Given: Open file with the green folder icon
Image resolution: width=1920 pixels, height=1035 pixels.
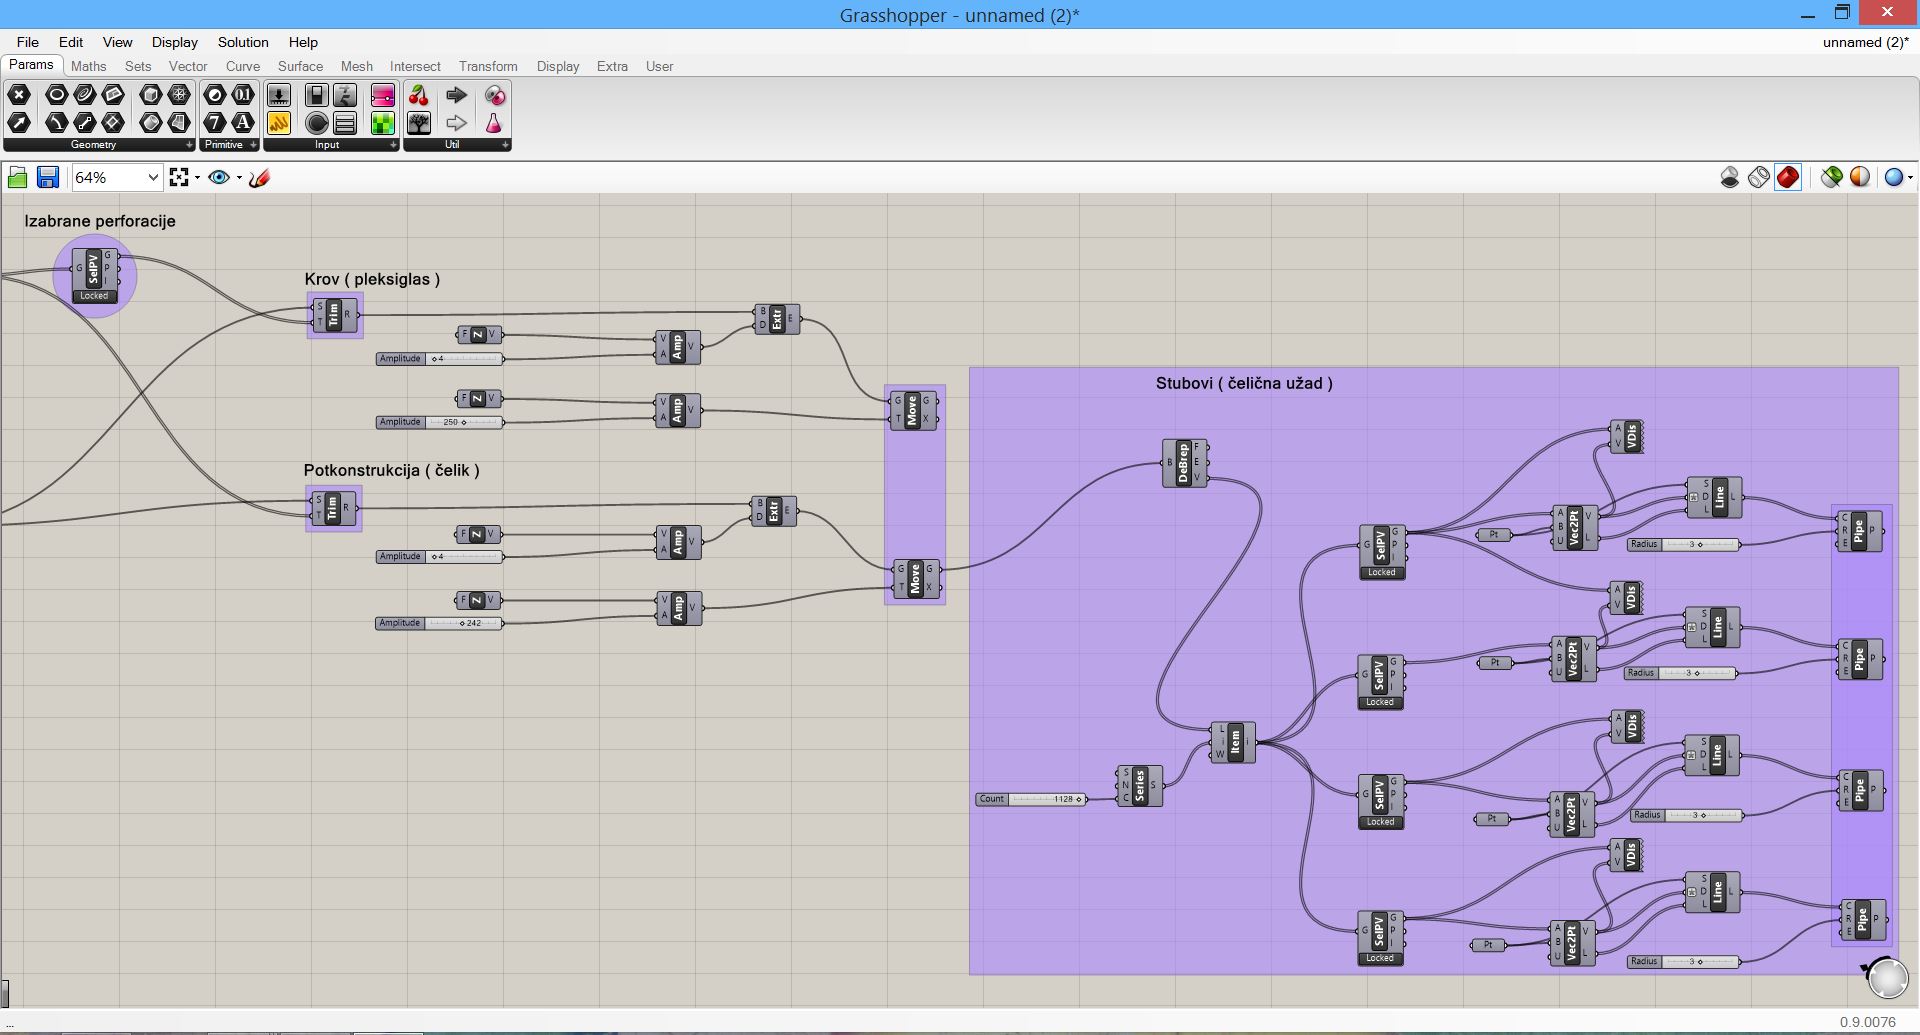Looking at the screenshot, I should 17,178.
